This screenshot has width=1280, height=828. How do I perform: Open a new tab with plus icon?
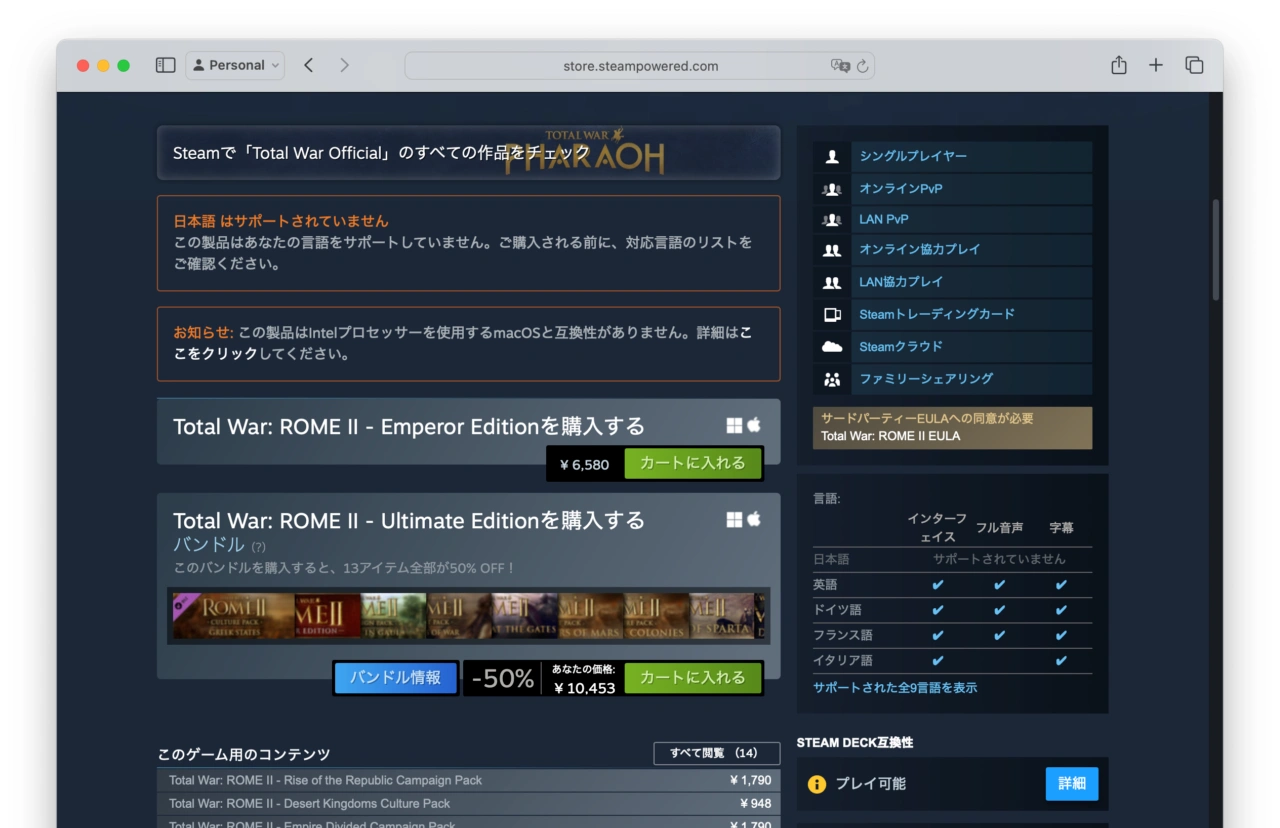click(x=1156, y=65)
